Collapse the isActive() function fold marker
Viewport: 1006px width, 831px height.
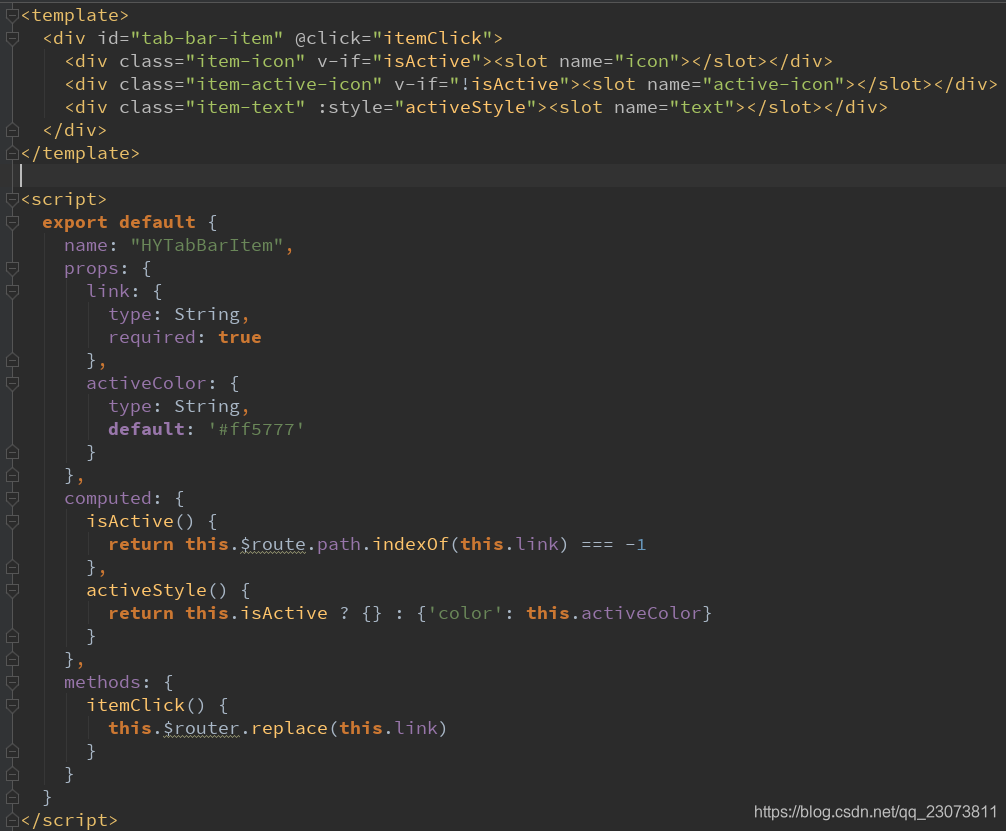coord(12,522)
